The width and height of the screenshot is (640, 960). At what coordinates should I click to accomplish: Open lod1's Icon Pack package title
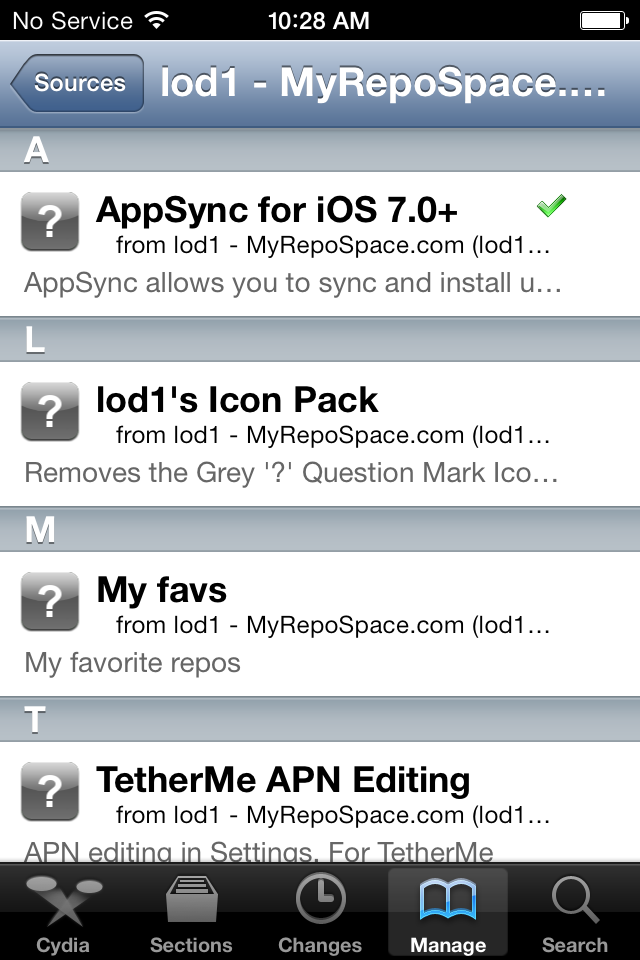point(237,400)
